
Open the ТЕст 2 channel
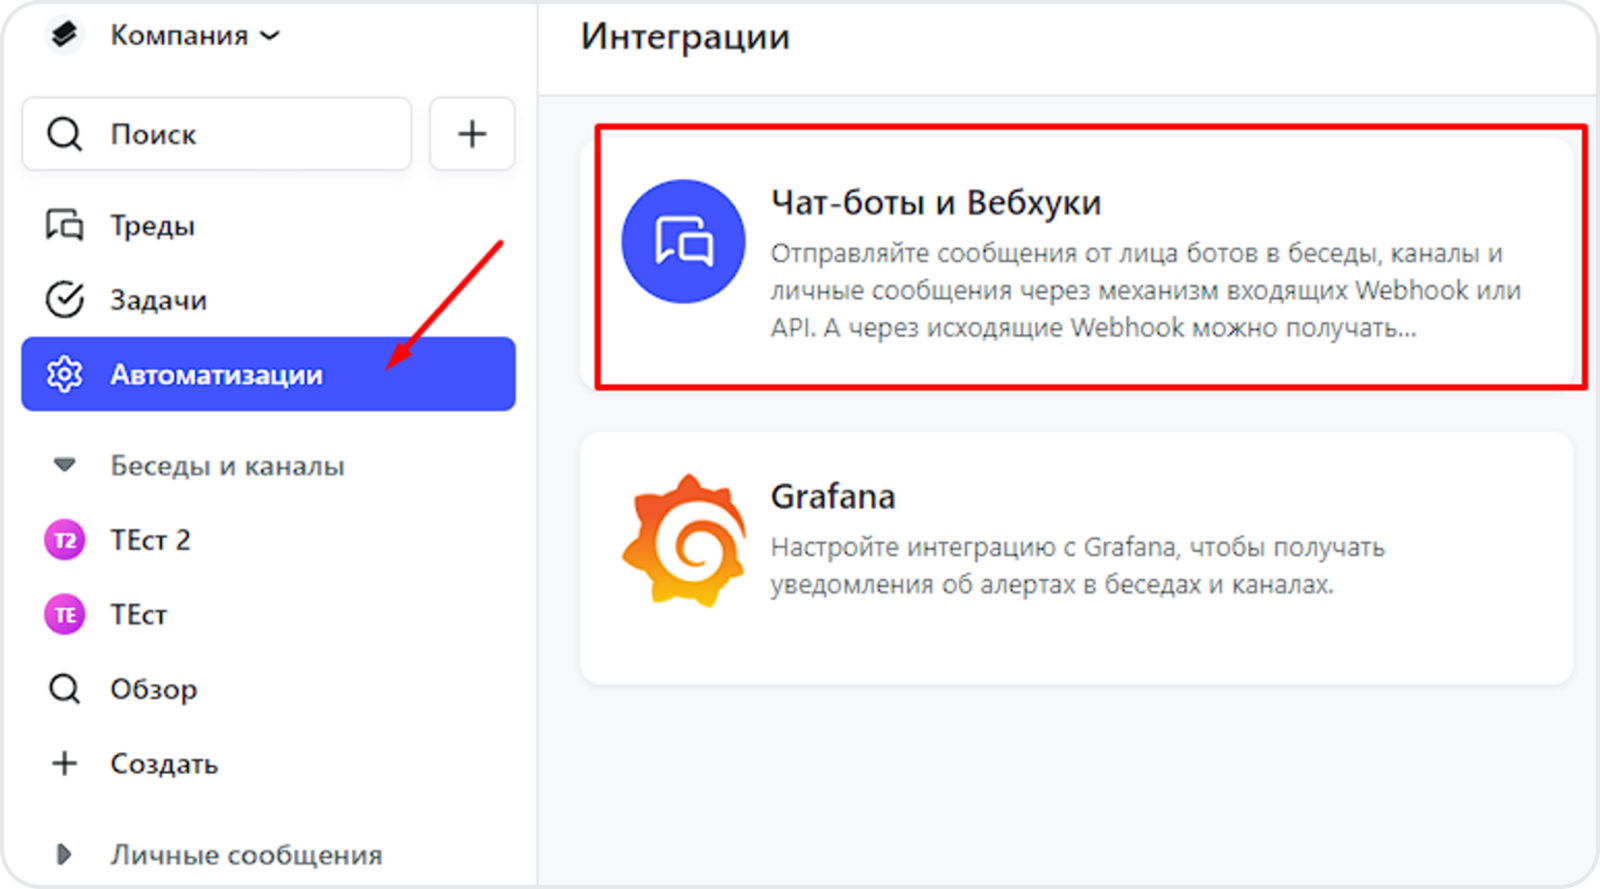[150, 540]
